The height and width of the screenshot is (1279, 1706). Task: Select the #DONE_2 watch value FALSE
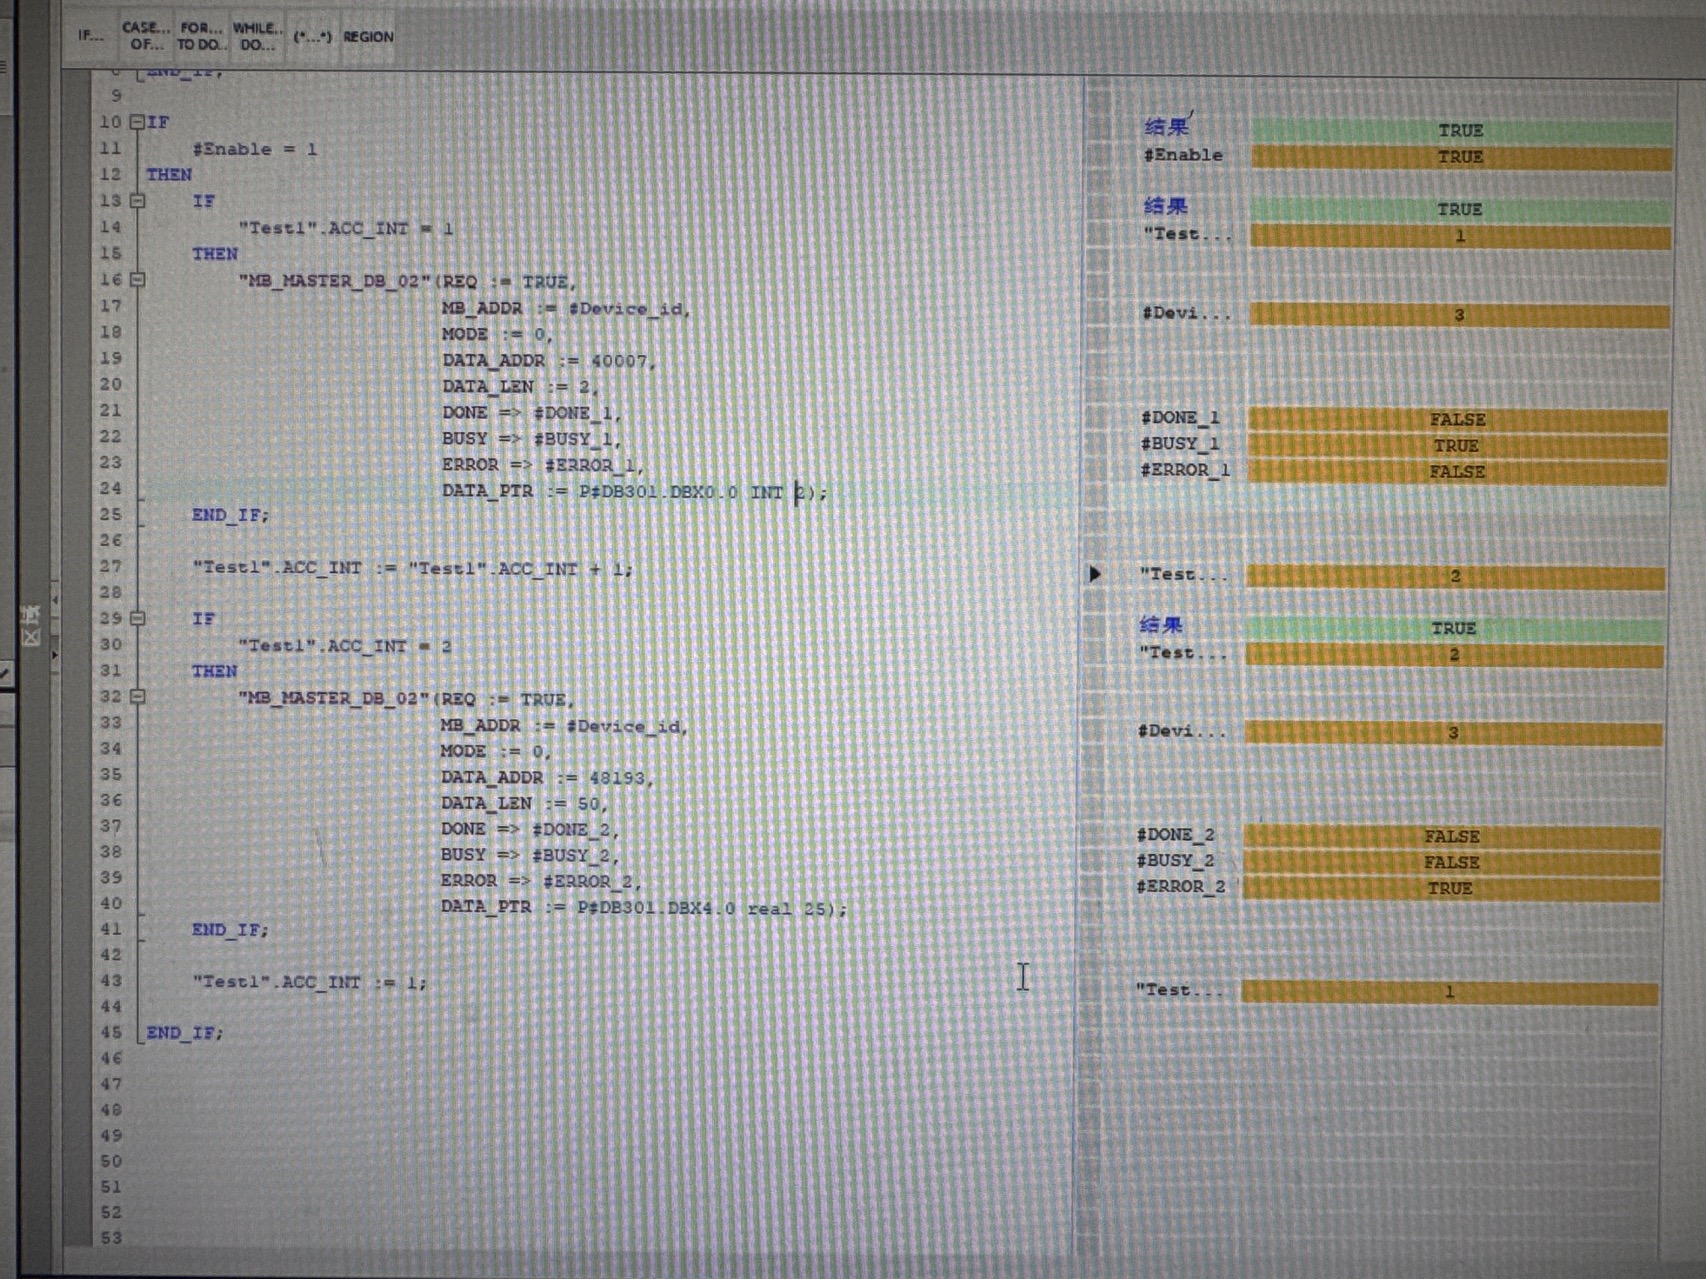(x=1452, y=836)
